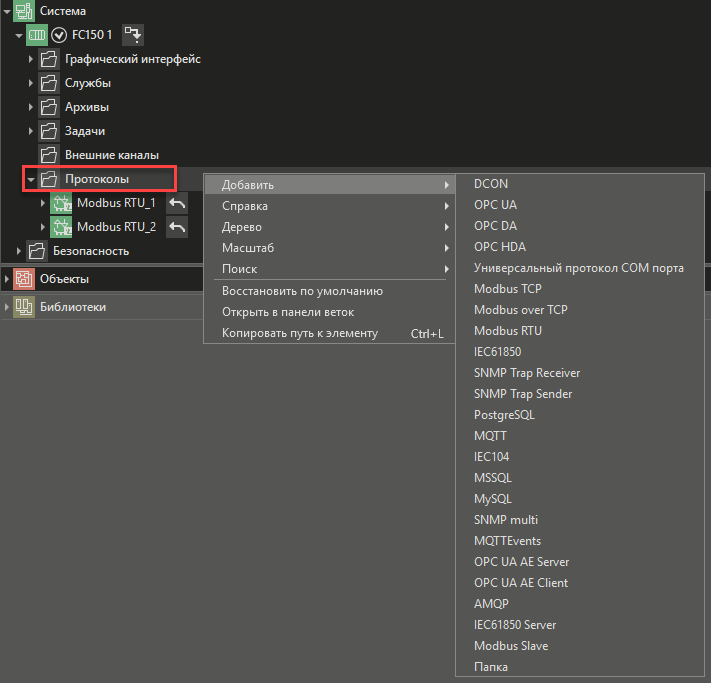Collapse the Протоколы folder
This screenshot has width=711, height=683.
click(x=30, y=180)
